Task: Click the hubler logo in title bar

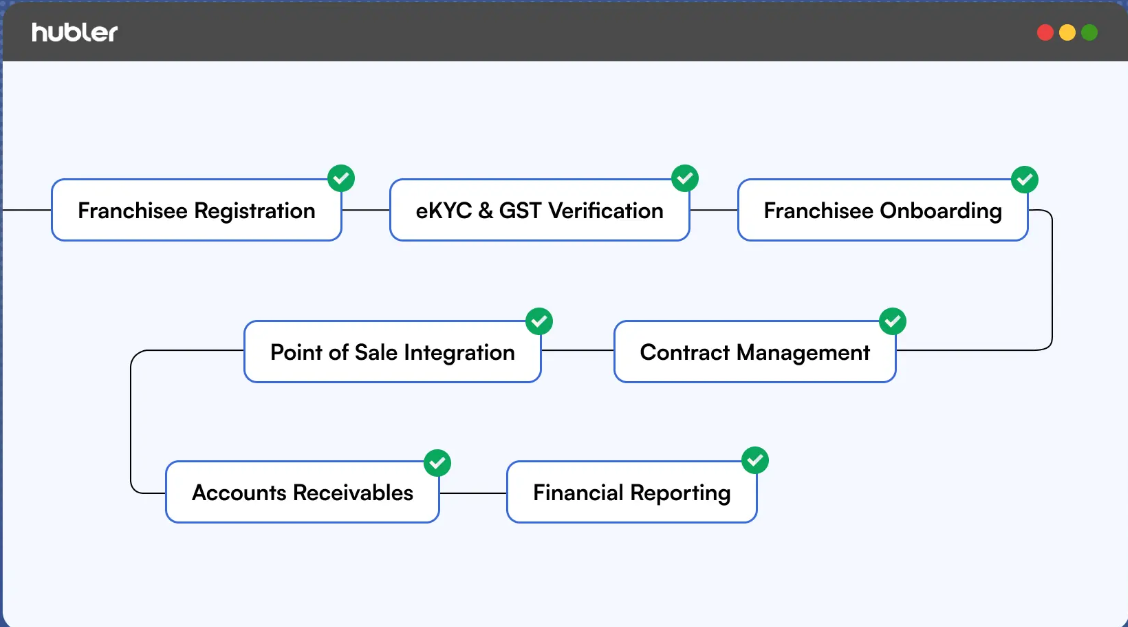Action: pyautogui.click(x=74, y=32)
